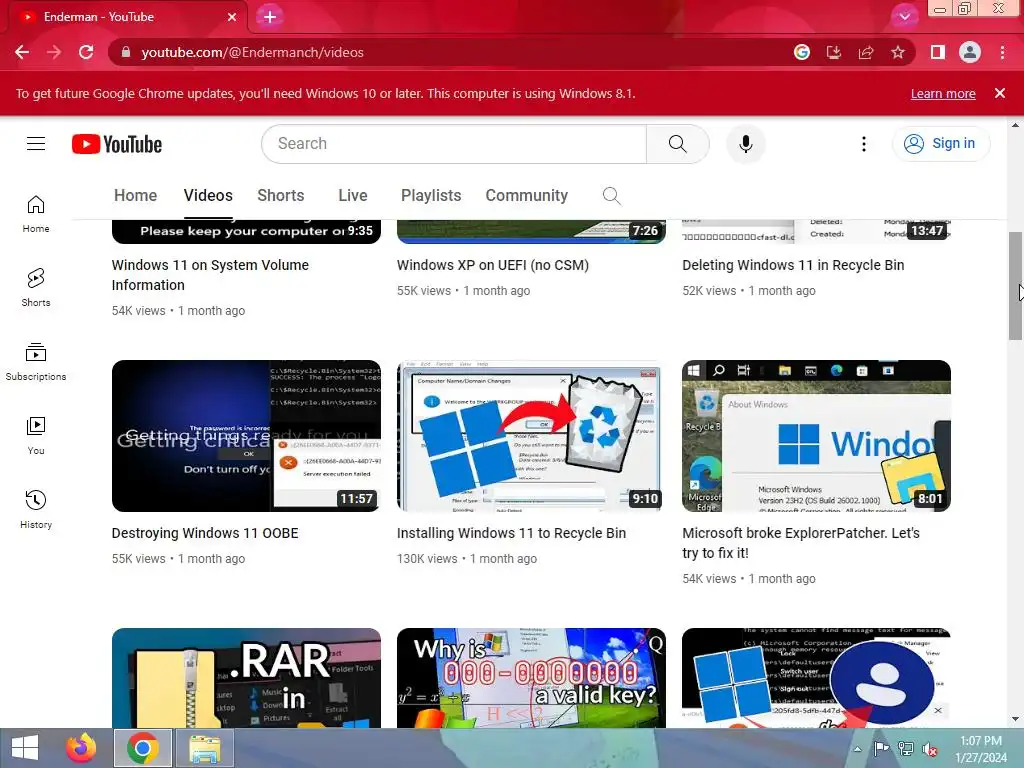The height and width of the screenshot is (768, 1024).
Task: Open the Action Center flag tray icon
Action: (881, 749)
